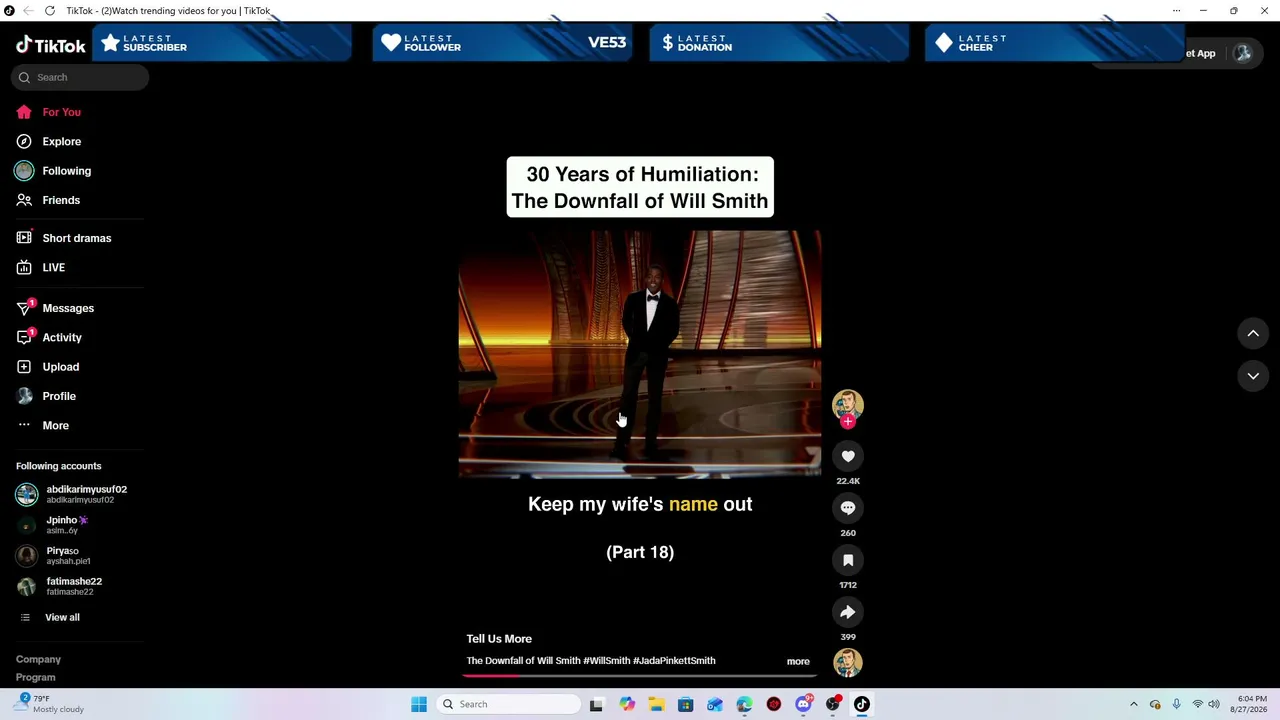
Task: Switch to OBS Studio on the taskbar
Action: point(832,704)
